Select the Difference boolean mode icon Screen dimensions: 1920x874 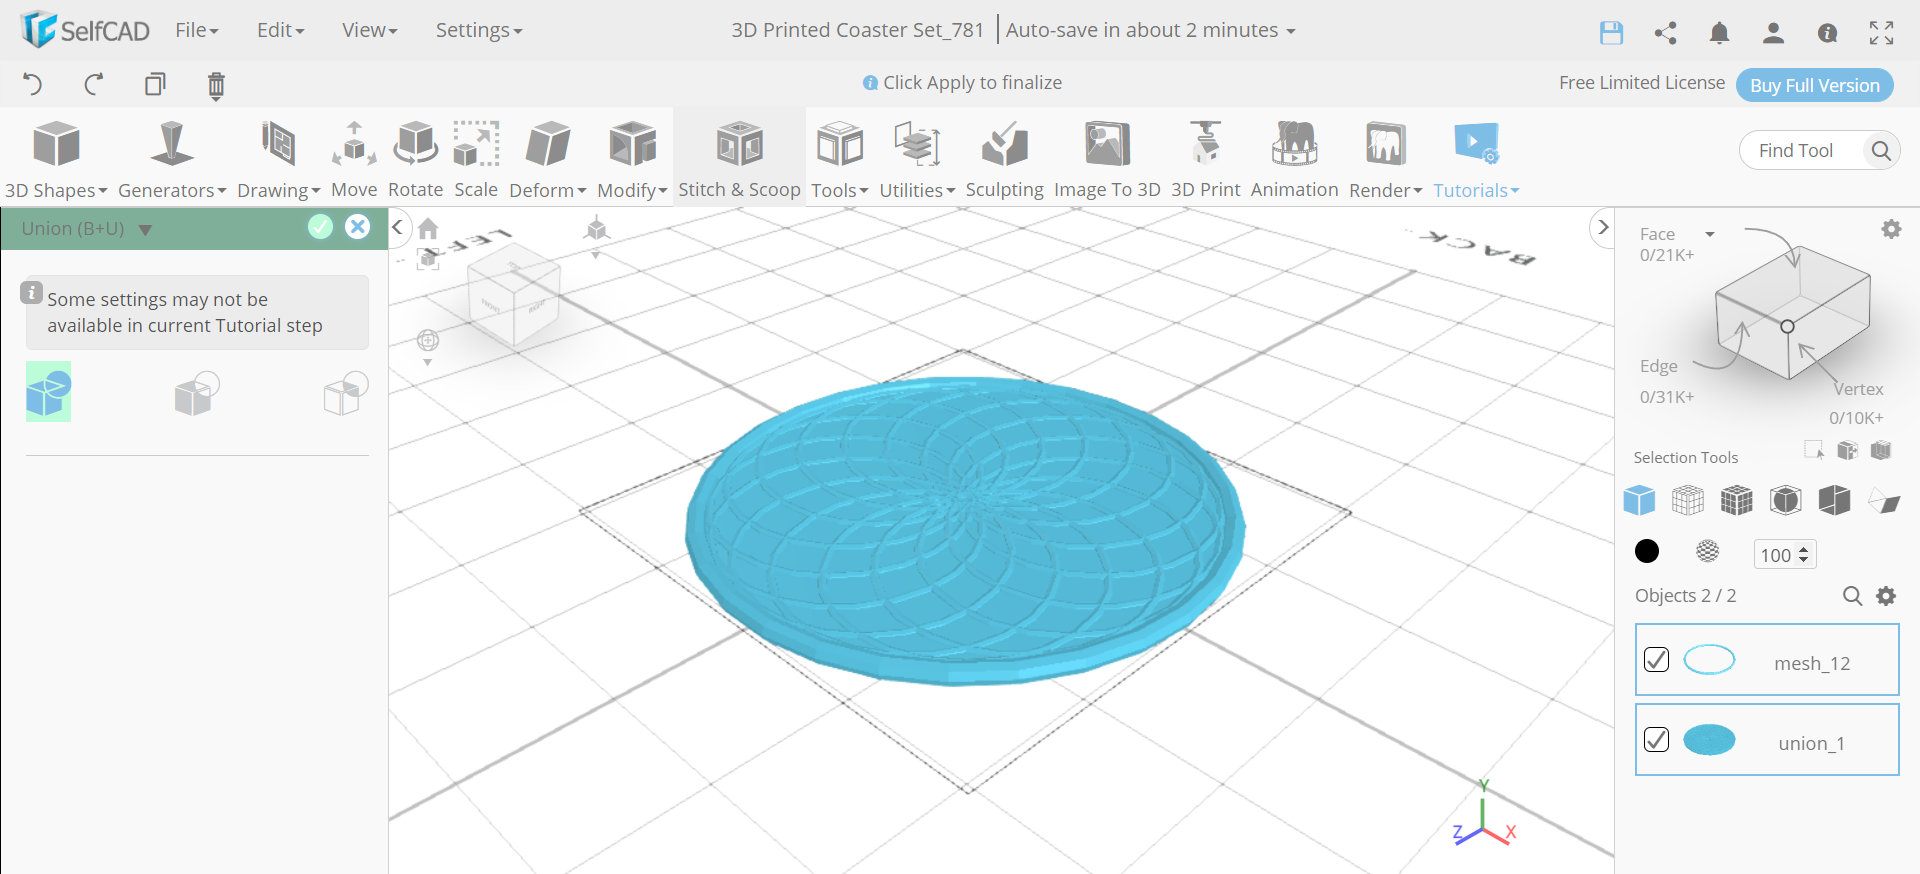pyautogui.click(x=197, y=393)
